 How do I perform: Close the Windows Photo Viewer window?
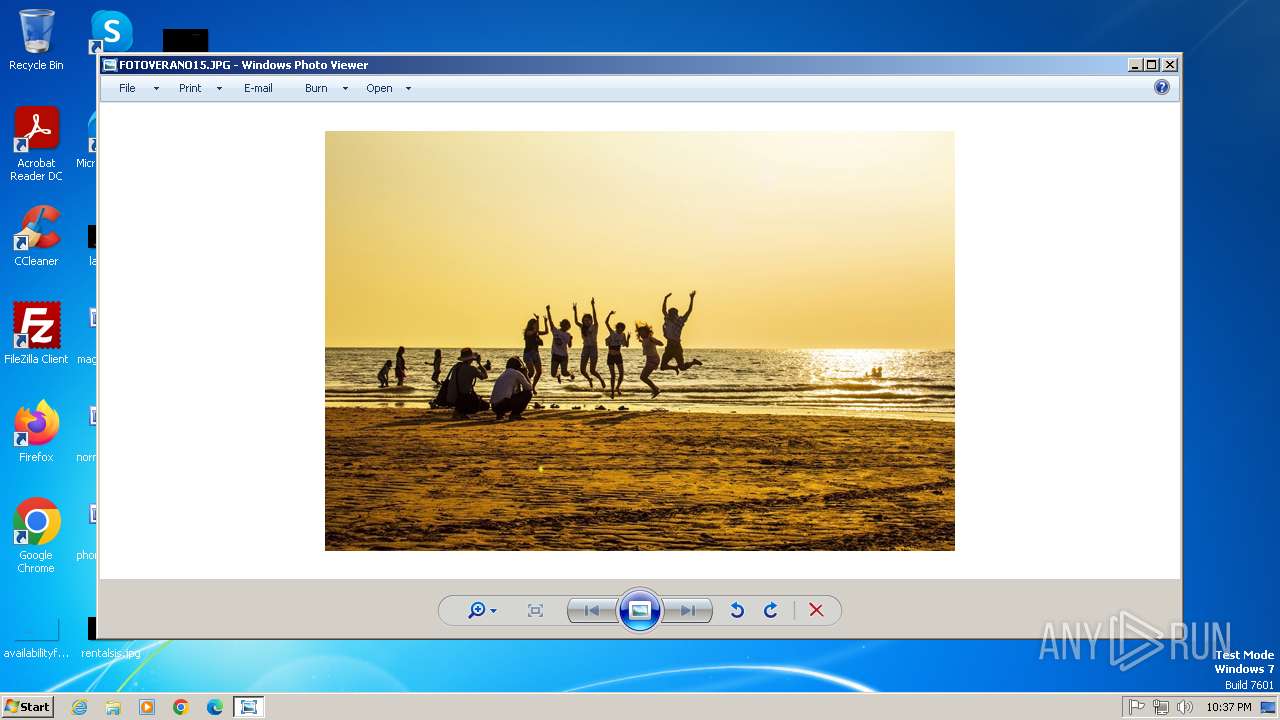tap(1170, 65)
